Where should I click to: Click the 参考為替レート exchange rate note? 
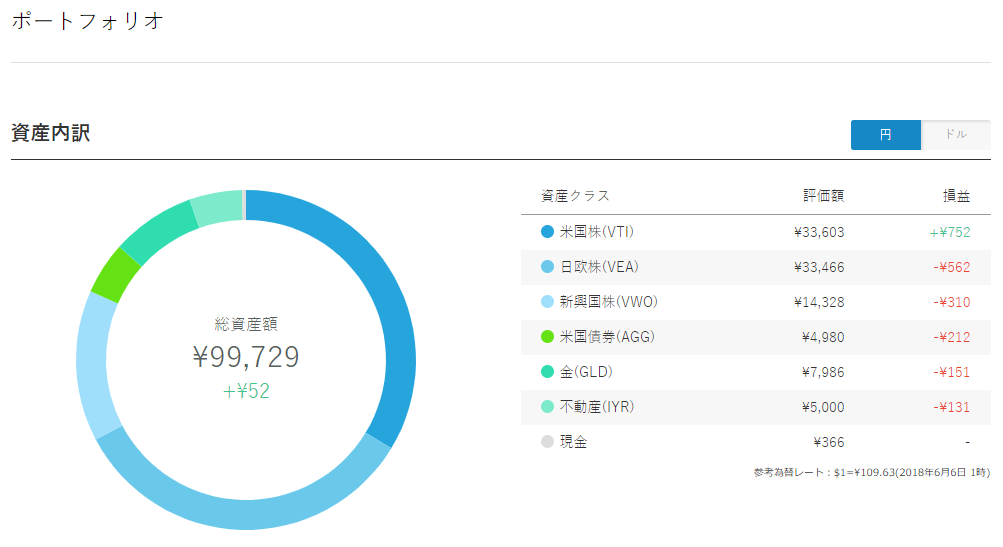871,473
